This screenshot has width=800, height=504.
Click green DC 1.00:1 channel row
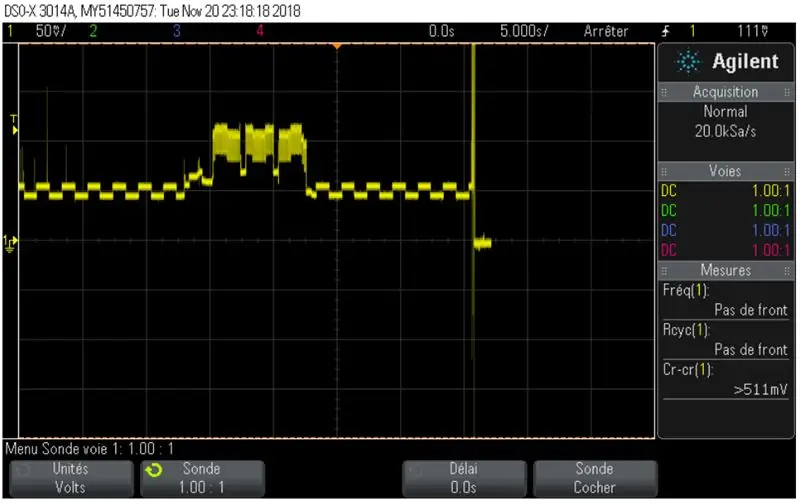(725, 210)
